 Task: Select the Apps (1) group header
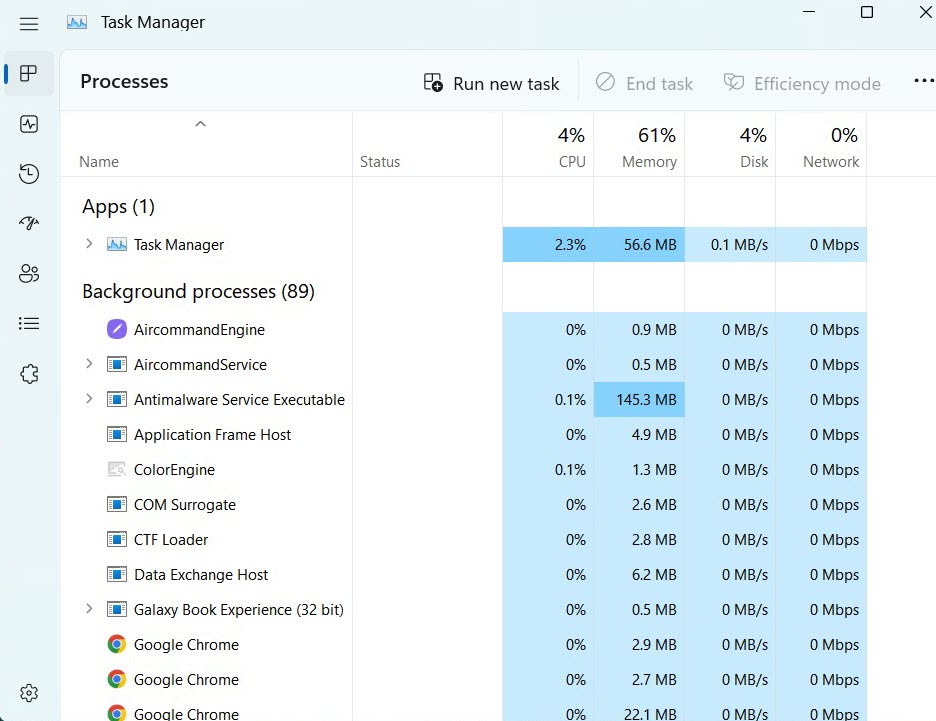pos(118,207)
